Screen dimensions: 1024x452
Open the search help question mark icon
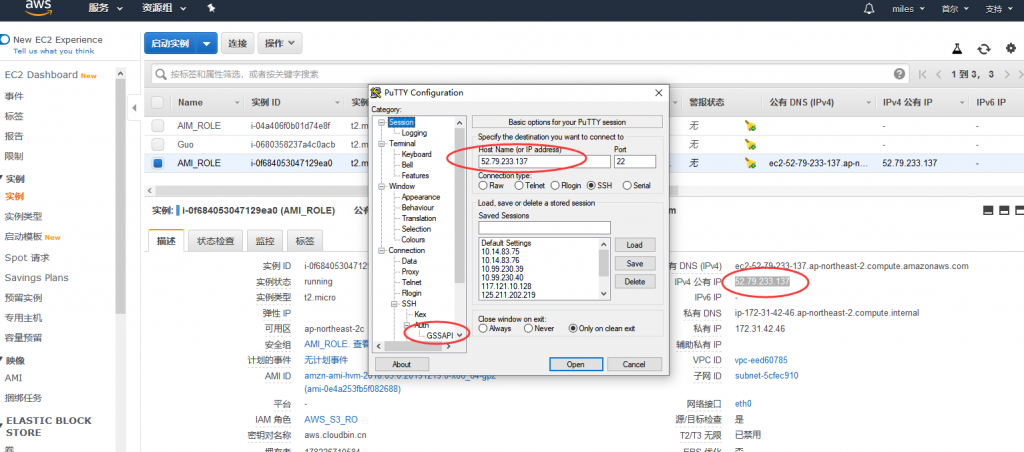[899, 74]
